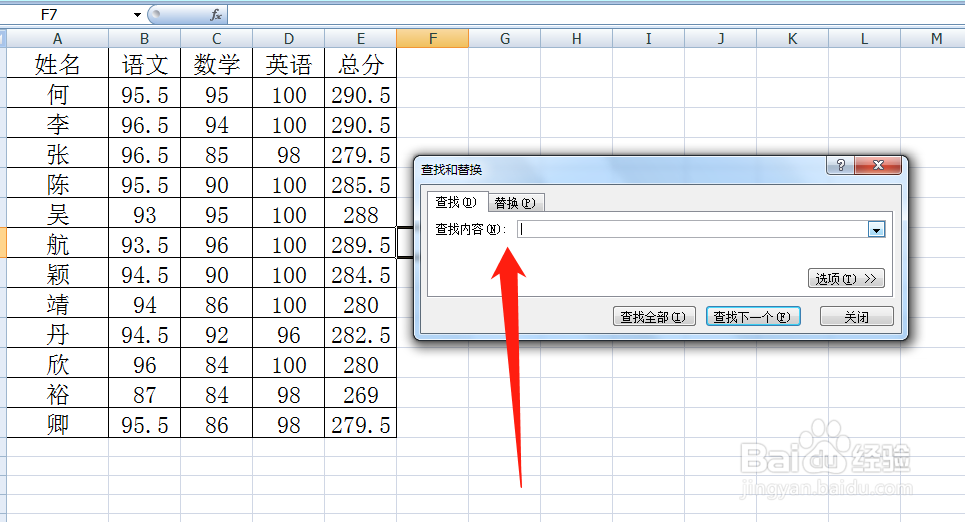Image resolution: width=965 pixels, height=522 pixels.
Task: Click total score cell 282.5
Action: (361, 333)
